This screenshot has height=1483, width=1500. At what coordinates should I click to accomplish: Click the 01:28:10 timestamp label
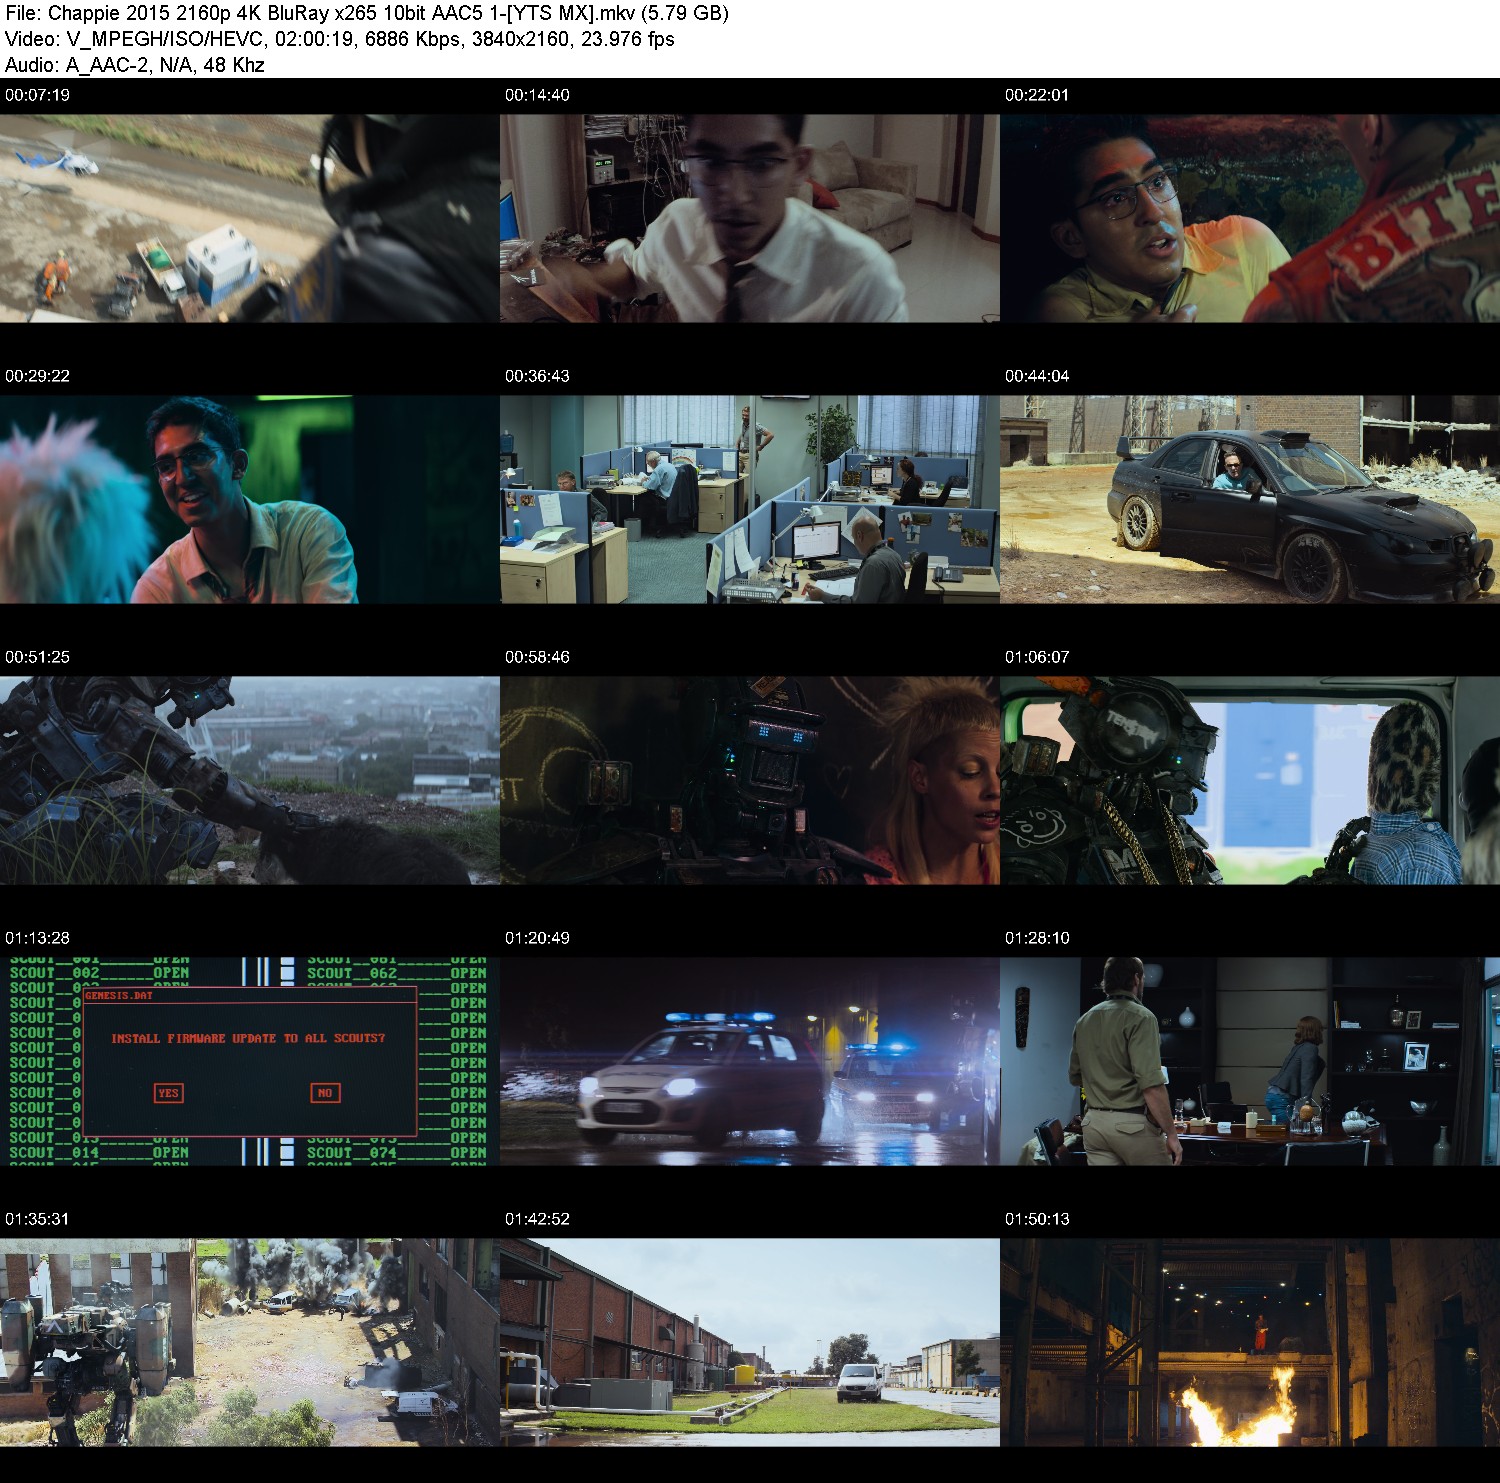coord(1037,938)
